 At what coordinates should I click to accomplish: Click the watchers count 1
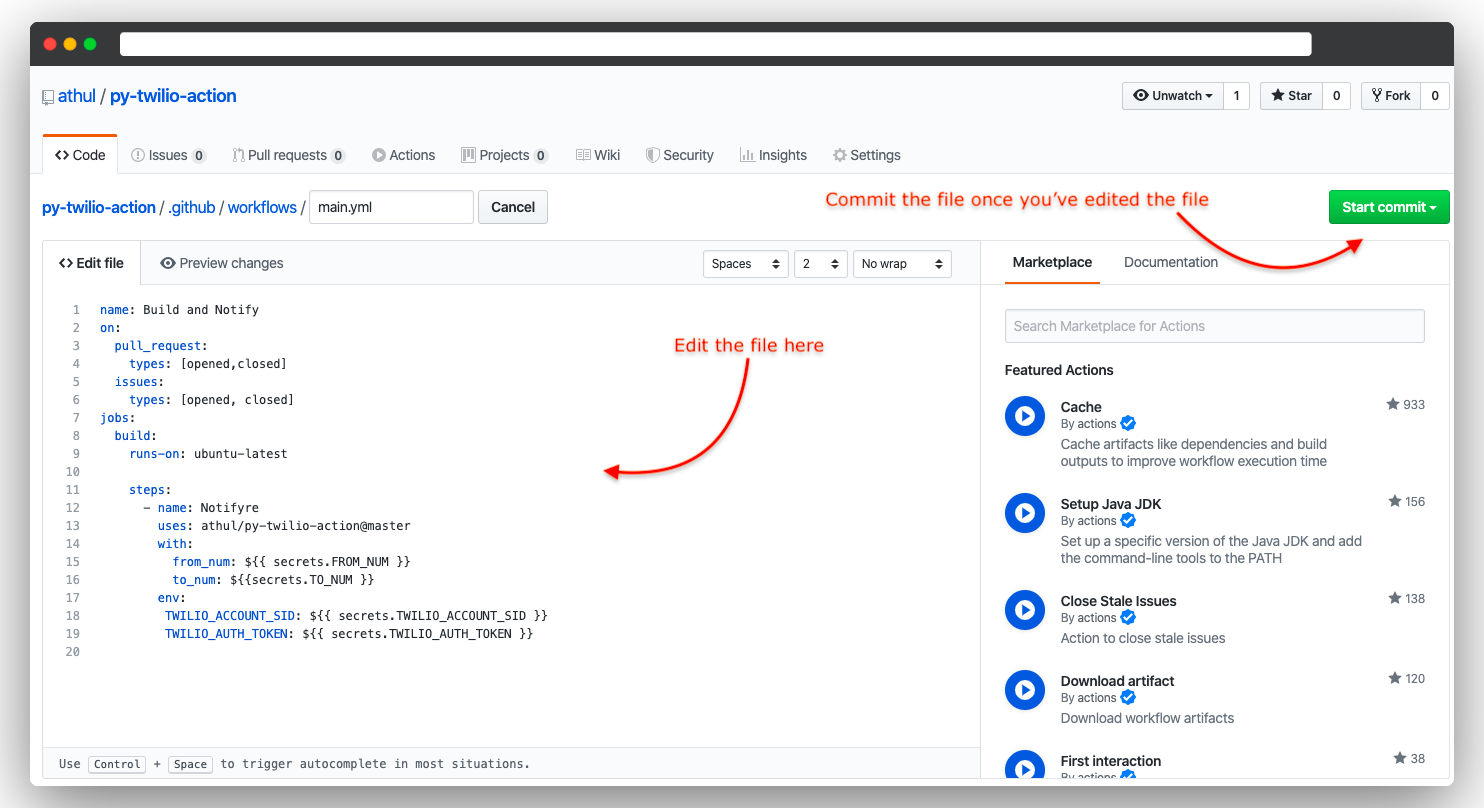[x=1236, y=96]
